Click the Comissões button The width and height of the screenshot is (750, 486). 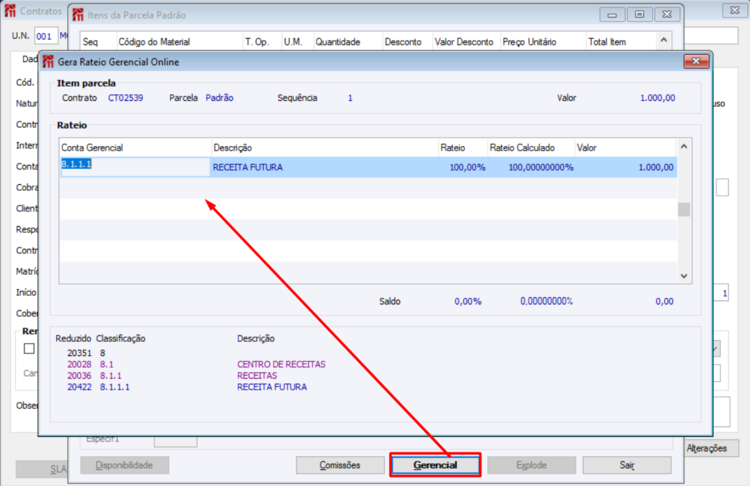[x=340, y=465]
